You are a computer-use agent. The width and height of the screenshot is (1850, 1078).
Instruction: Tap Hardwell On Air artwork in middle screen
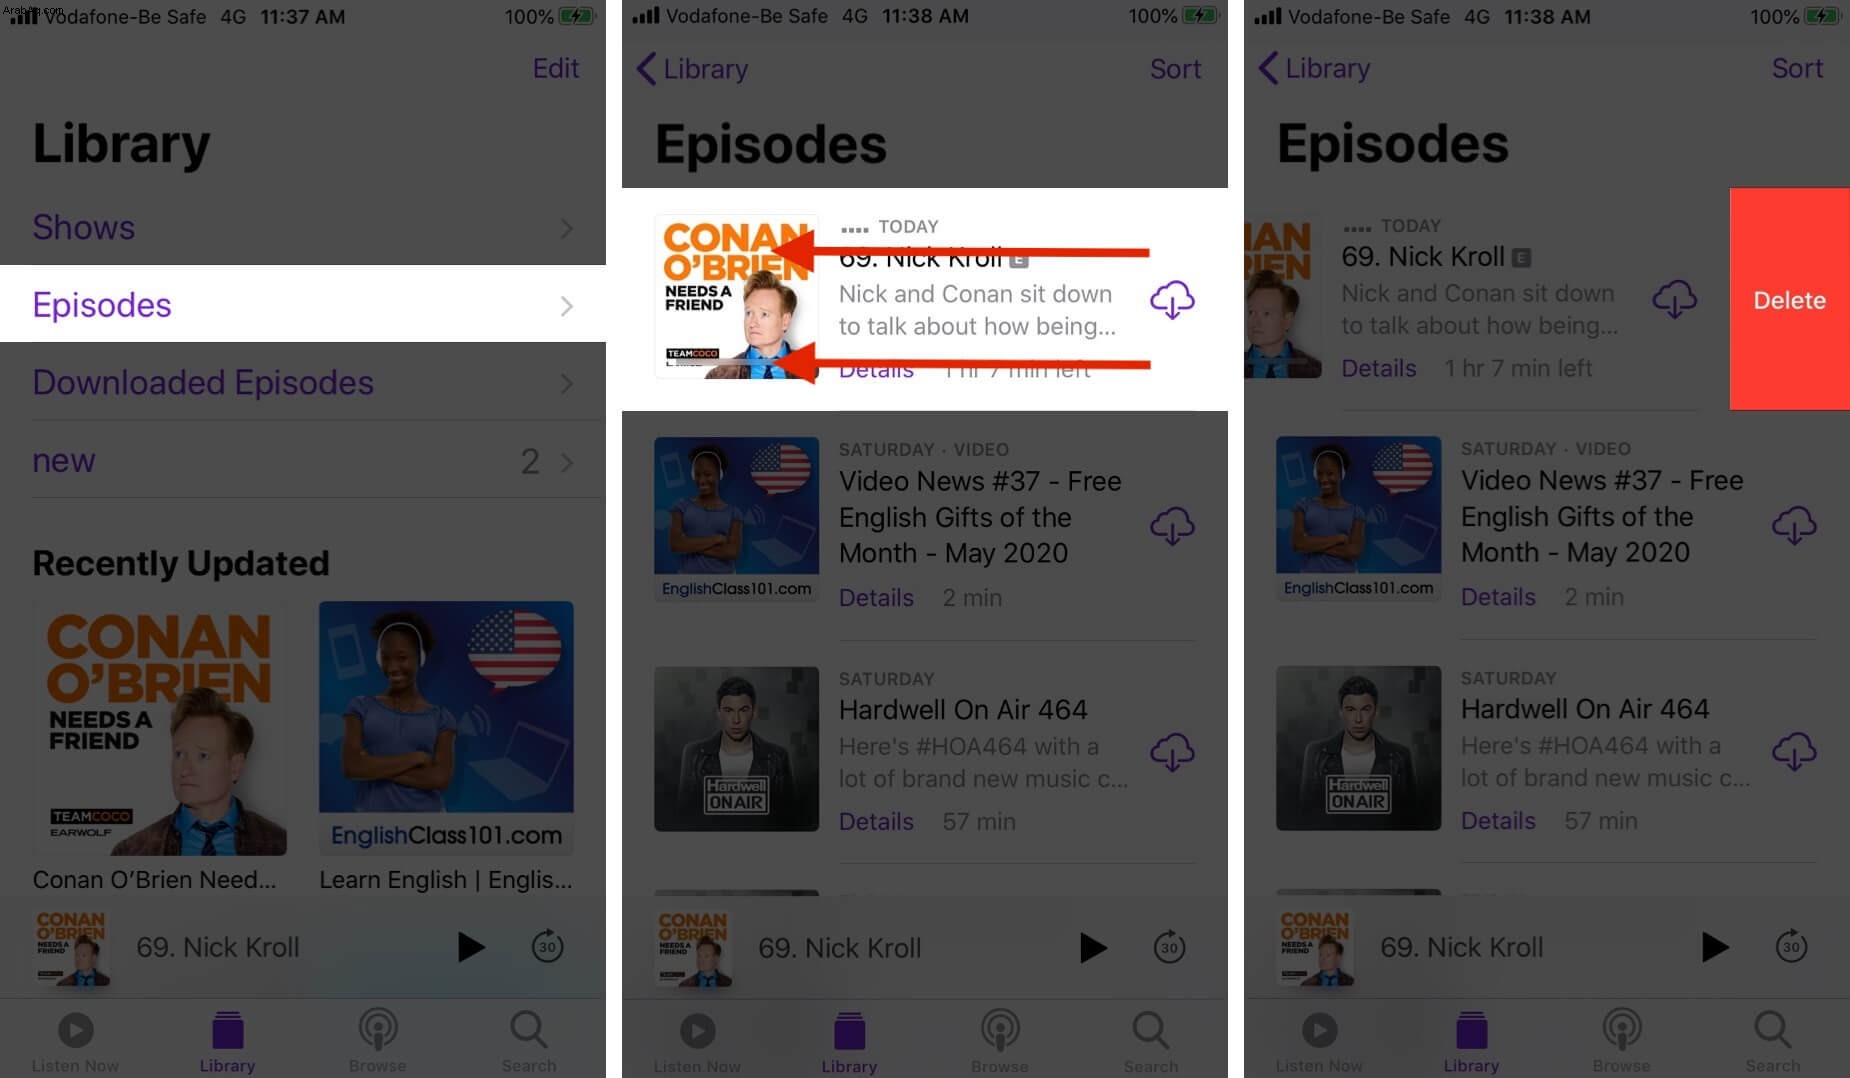tap(736, 749)
